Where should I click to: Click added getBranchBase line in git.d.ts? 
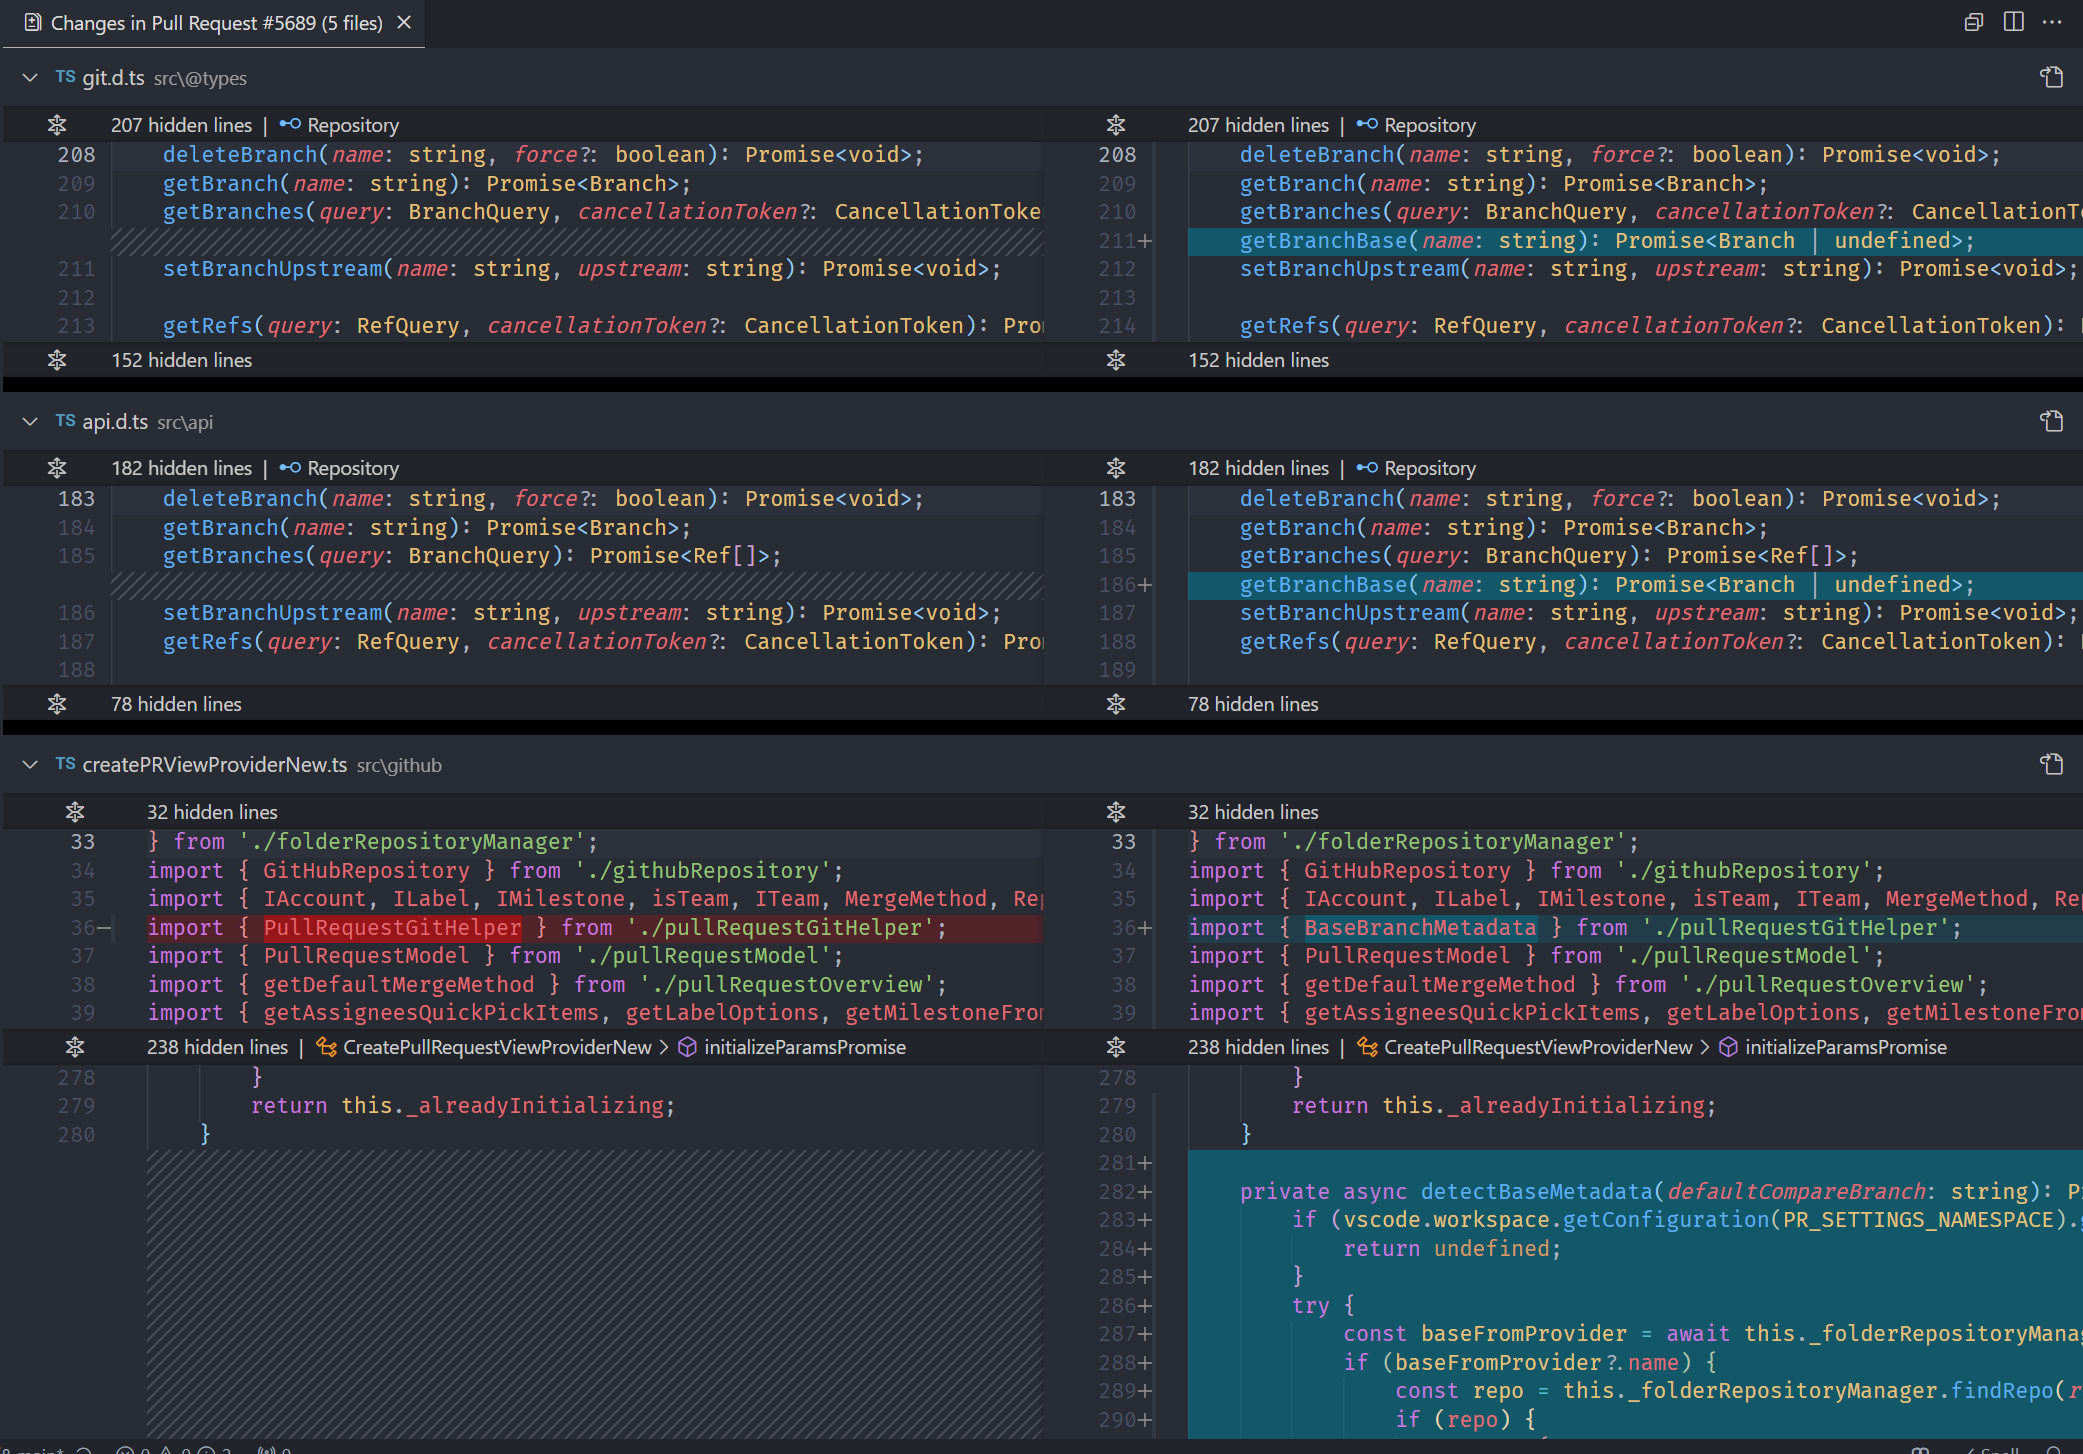(x=1635, y=241)
